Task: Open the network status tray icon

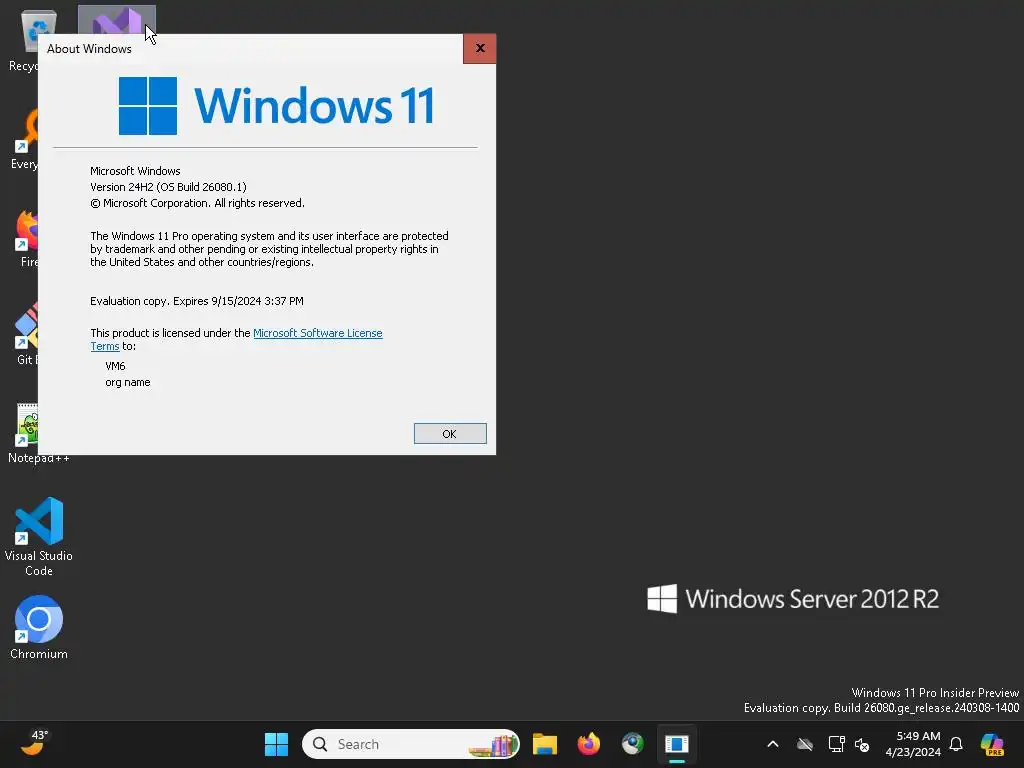Action: tap(836, 744)
